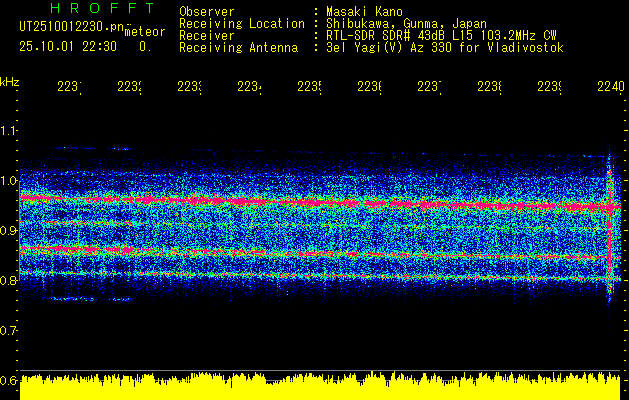This screenshot has width=629, height=400.
Task: Click the 1.1 kHz axis label
Action: 9,130
